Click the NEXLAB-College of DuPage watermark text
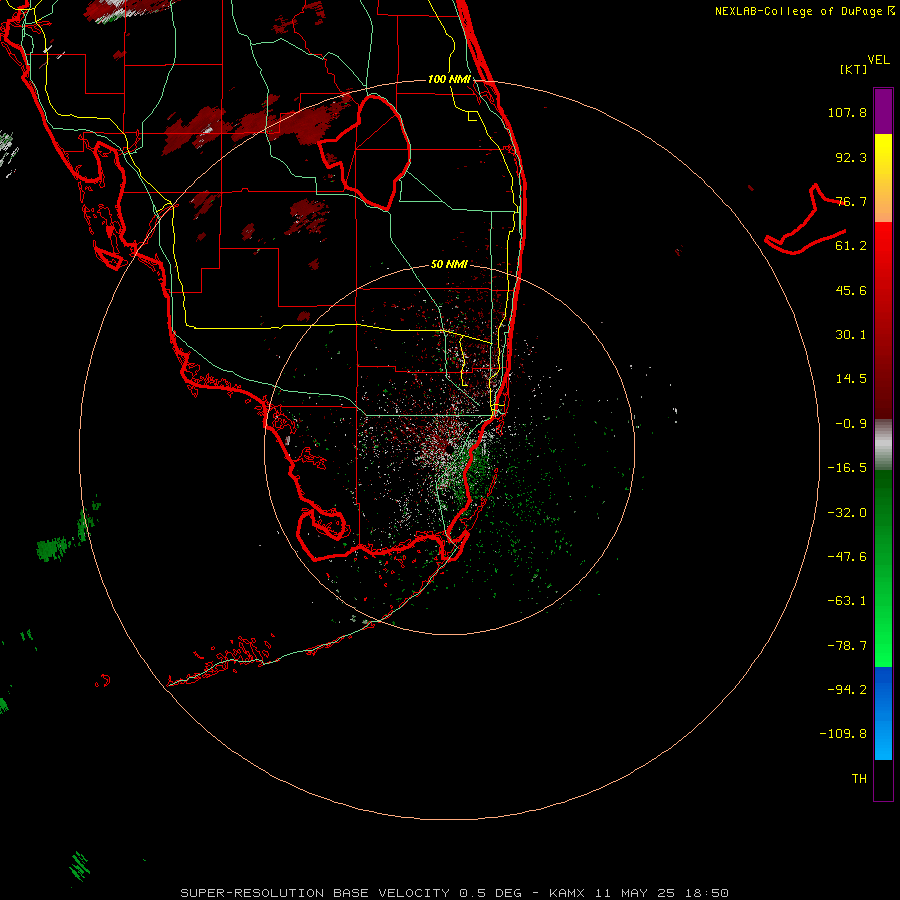Screen dimensions: 900x900 click(x=805, y=11)
